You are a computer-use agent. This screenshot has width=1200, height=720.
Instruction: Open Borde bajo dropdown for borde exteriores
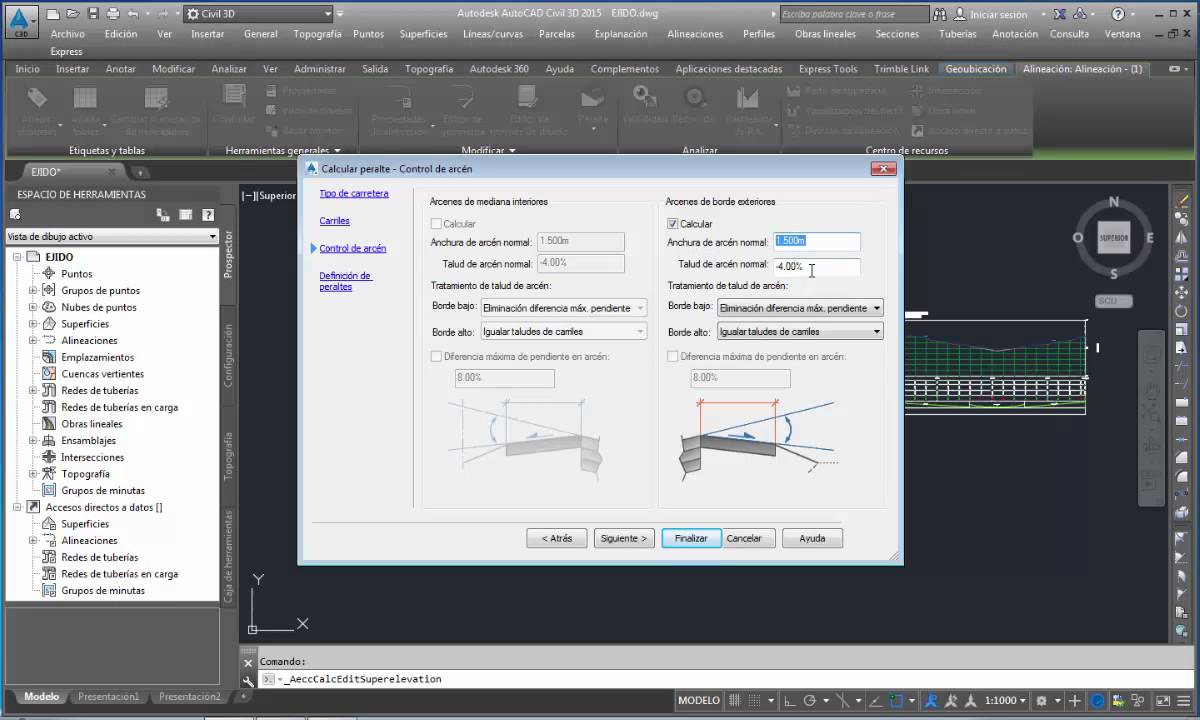tap(800, 308)
